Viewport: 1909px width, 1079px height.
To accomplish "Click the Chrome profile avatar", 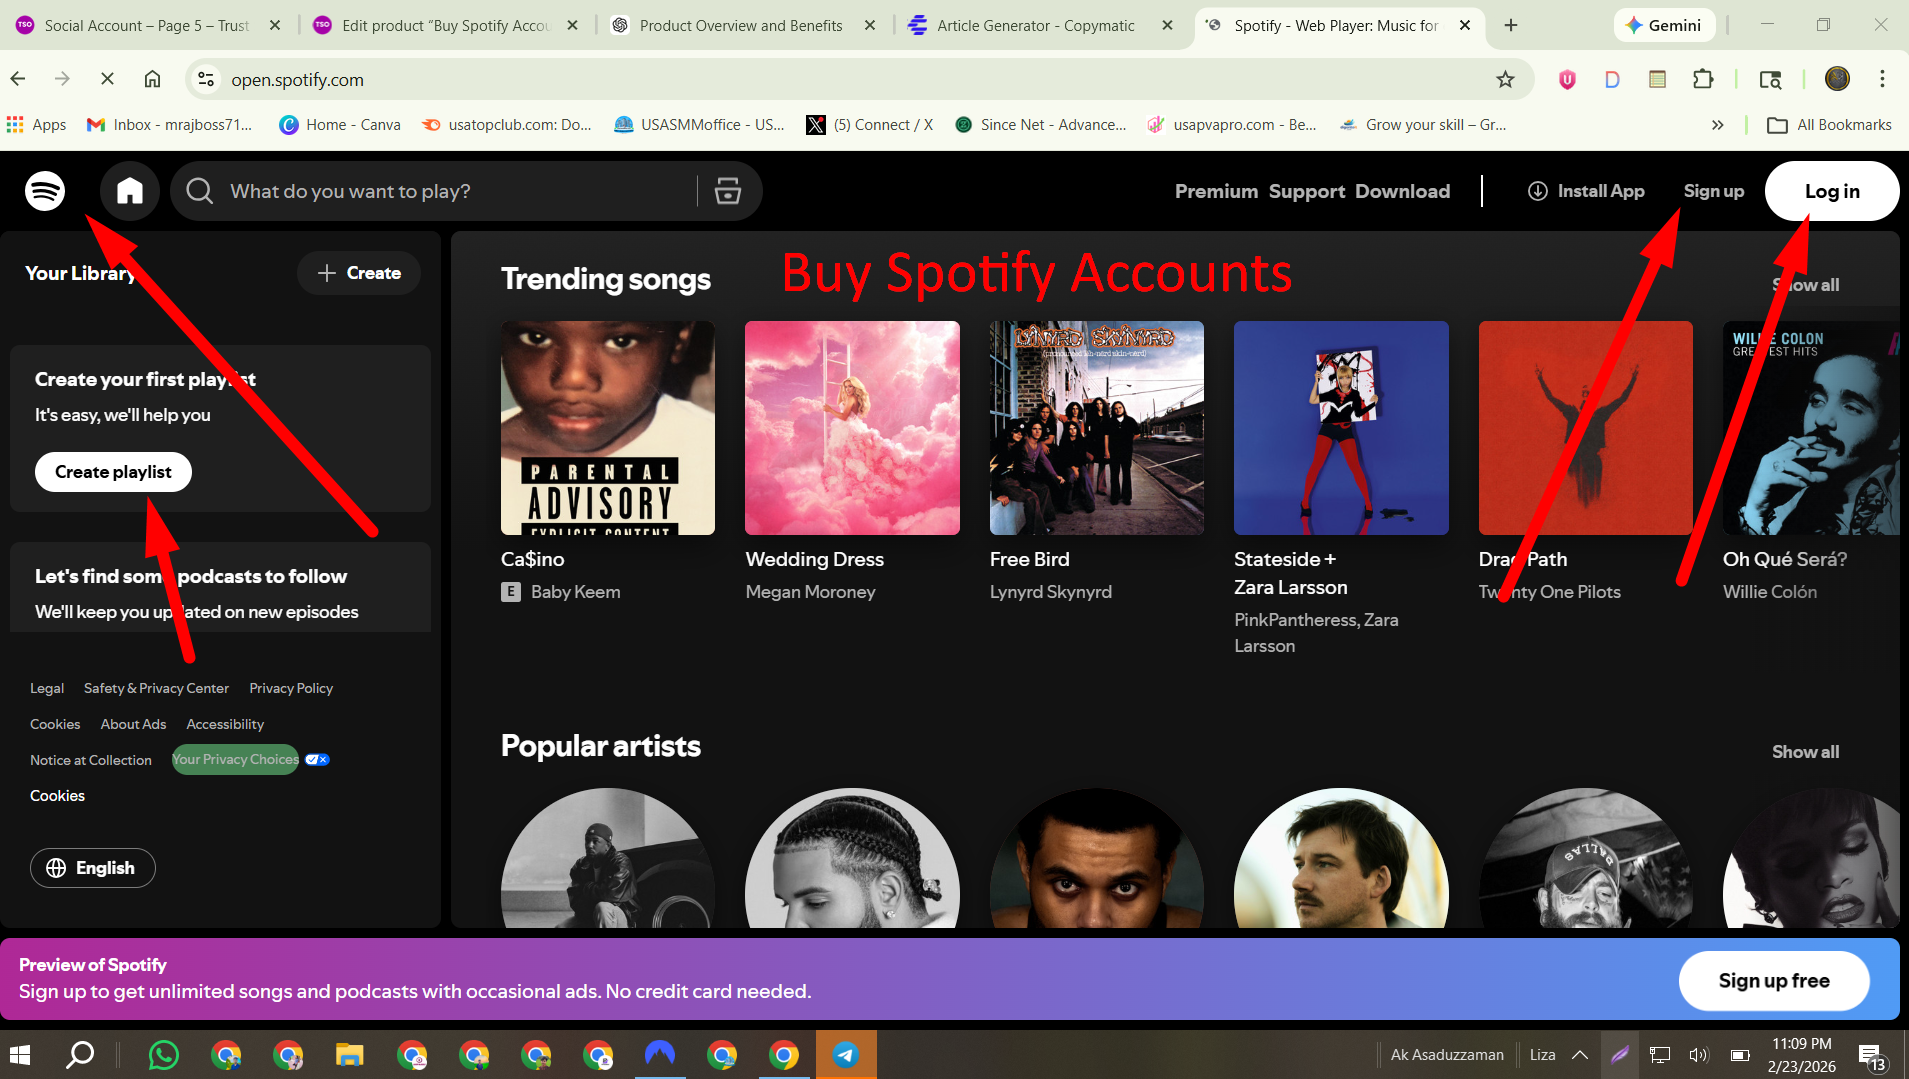I will click(1837, 79).
